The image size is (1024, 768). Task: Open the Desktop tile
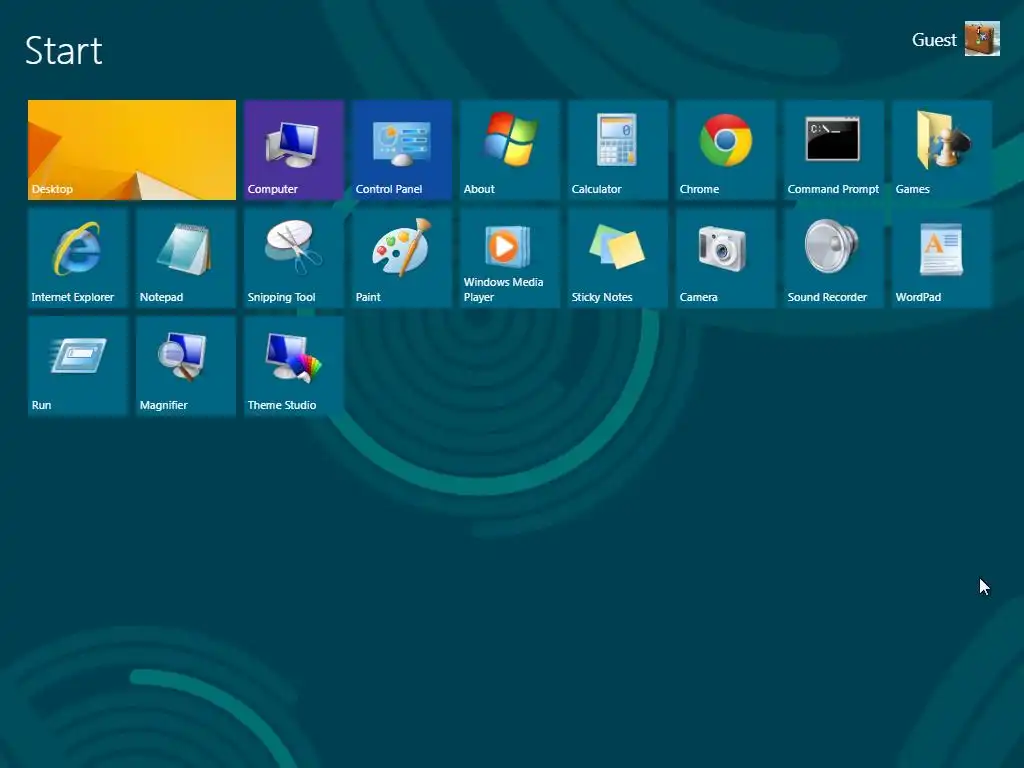[131, 150]
